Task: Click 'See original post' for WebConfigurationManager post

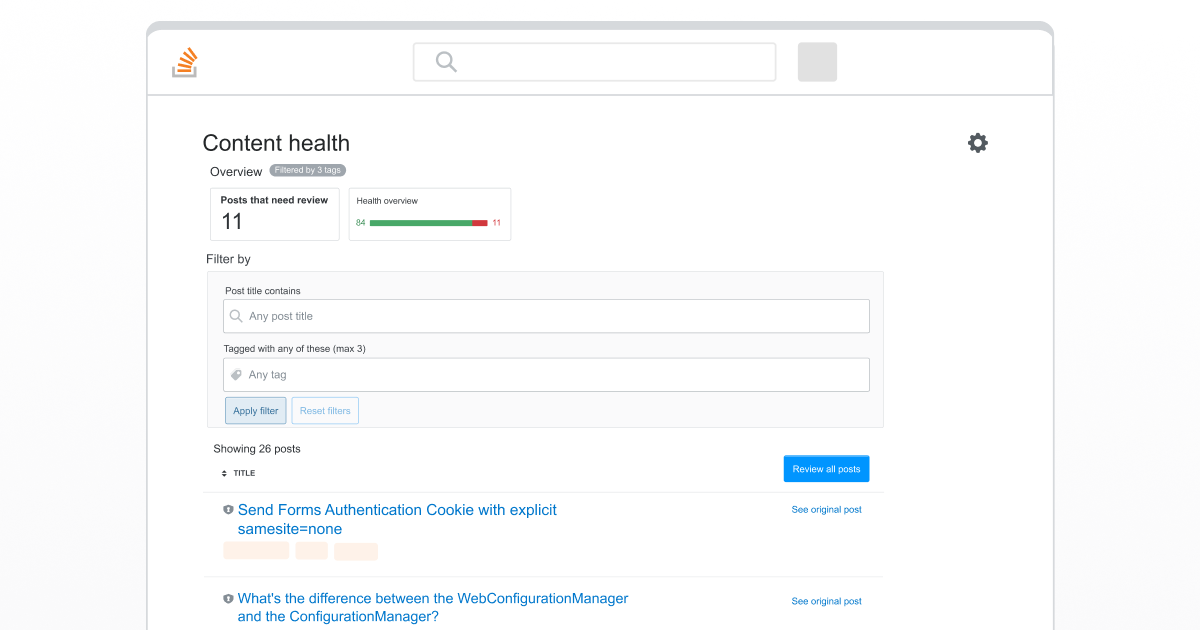Action: click(x=826, y=601)
